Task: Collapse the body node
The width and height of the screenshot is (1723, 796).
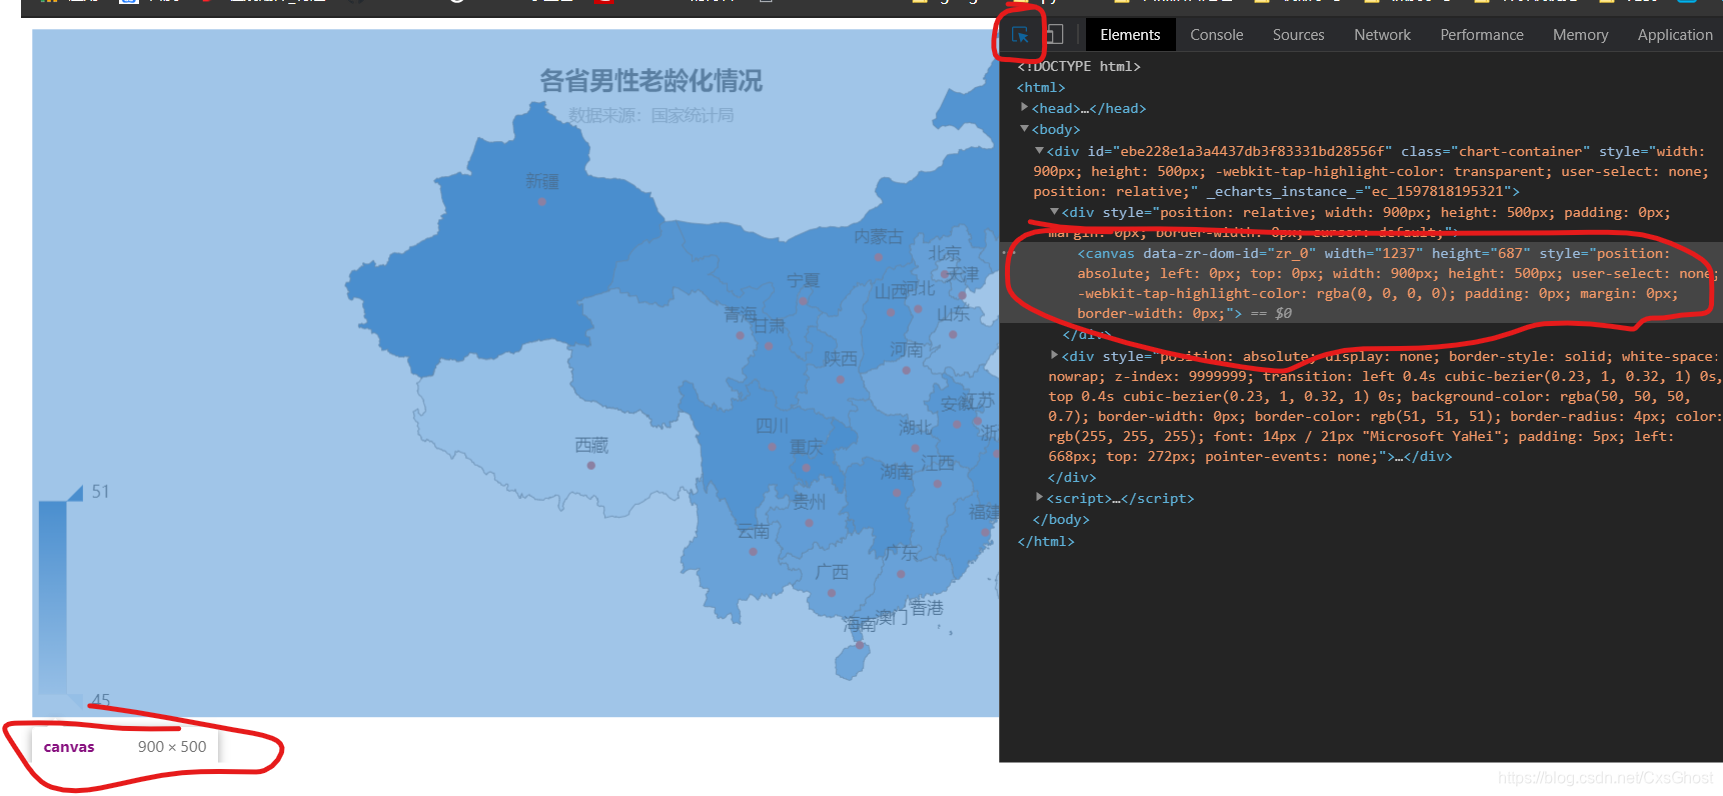Action: 1024,129
